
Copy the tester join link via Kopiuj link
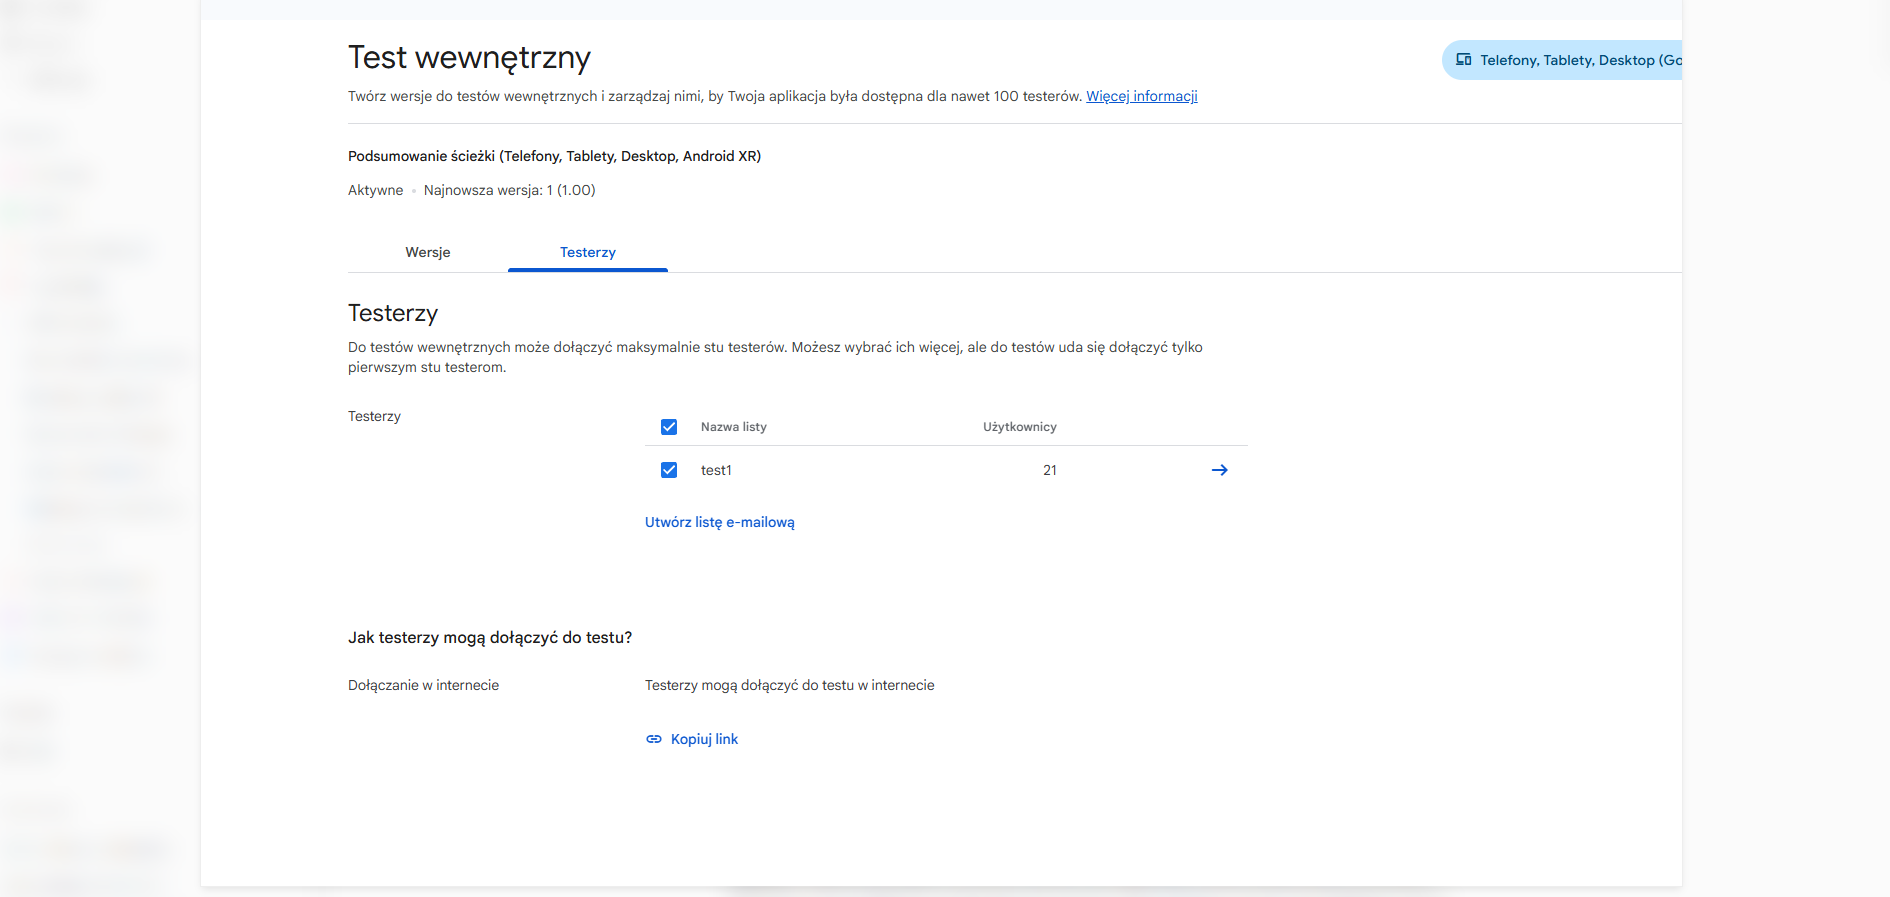(704, 739)
